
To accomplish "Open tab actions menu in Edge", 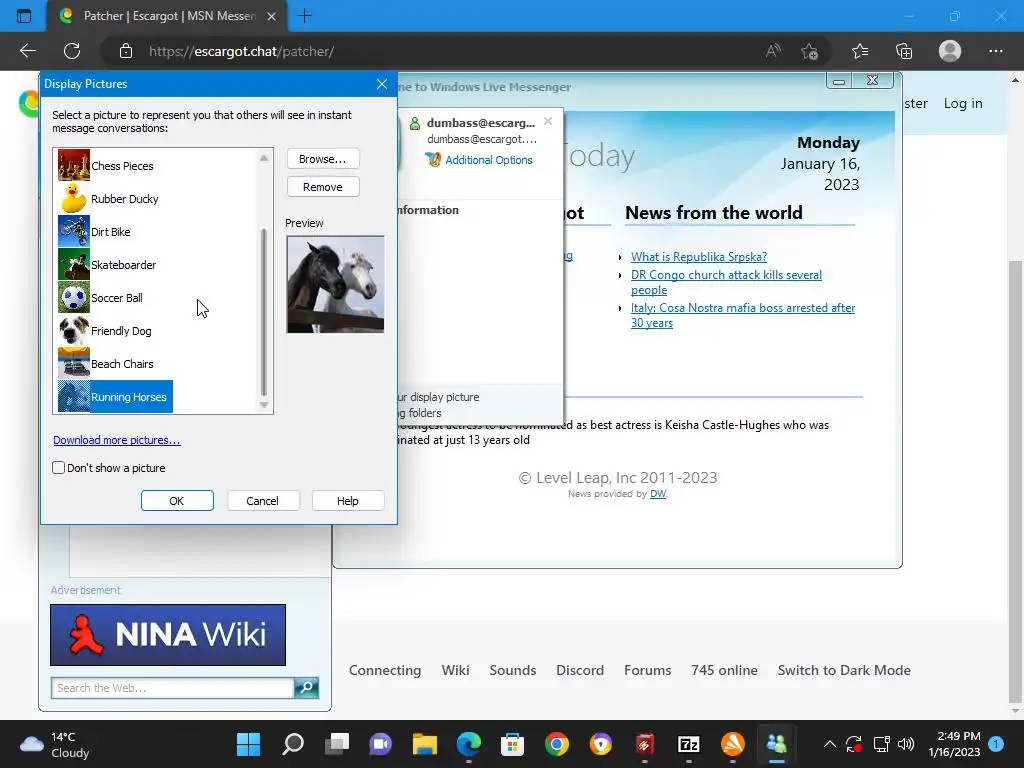I will [24, 16].
